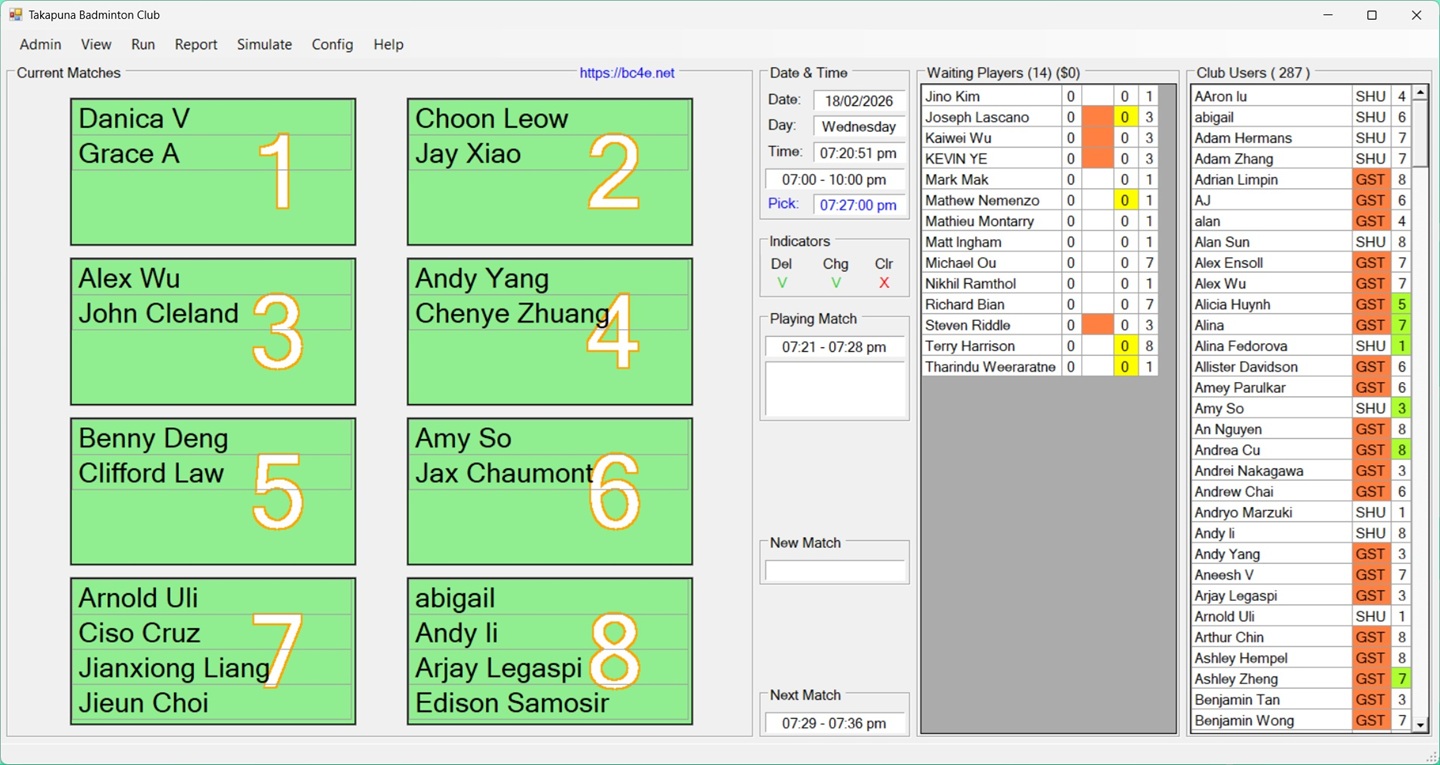Open the Report menu

click(196, 44)
